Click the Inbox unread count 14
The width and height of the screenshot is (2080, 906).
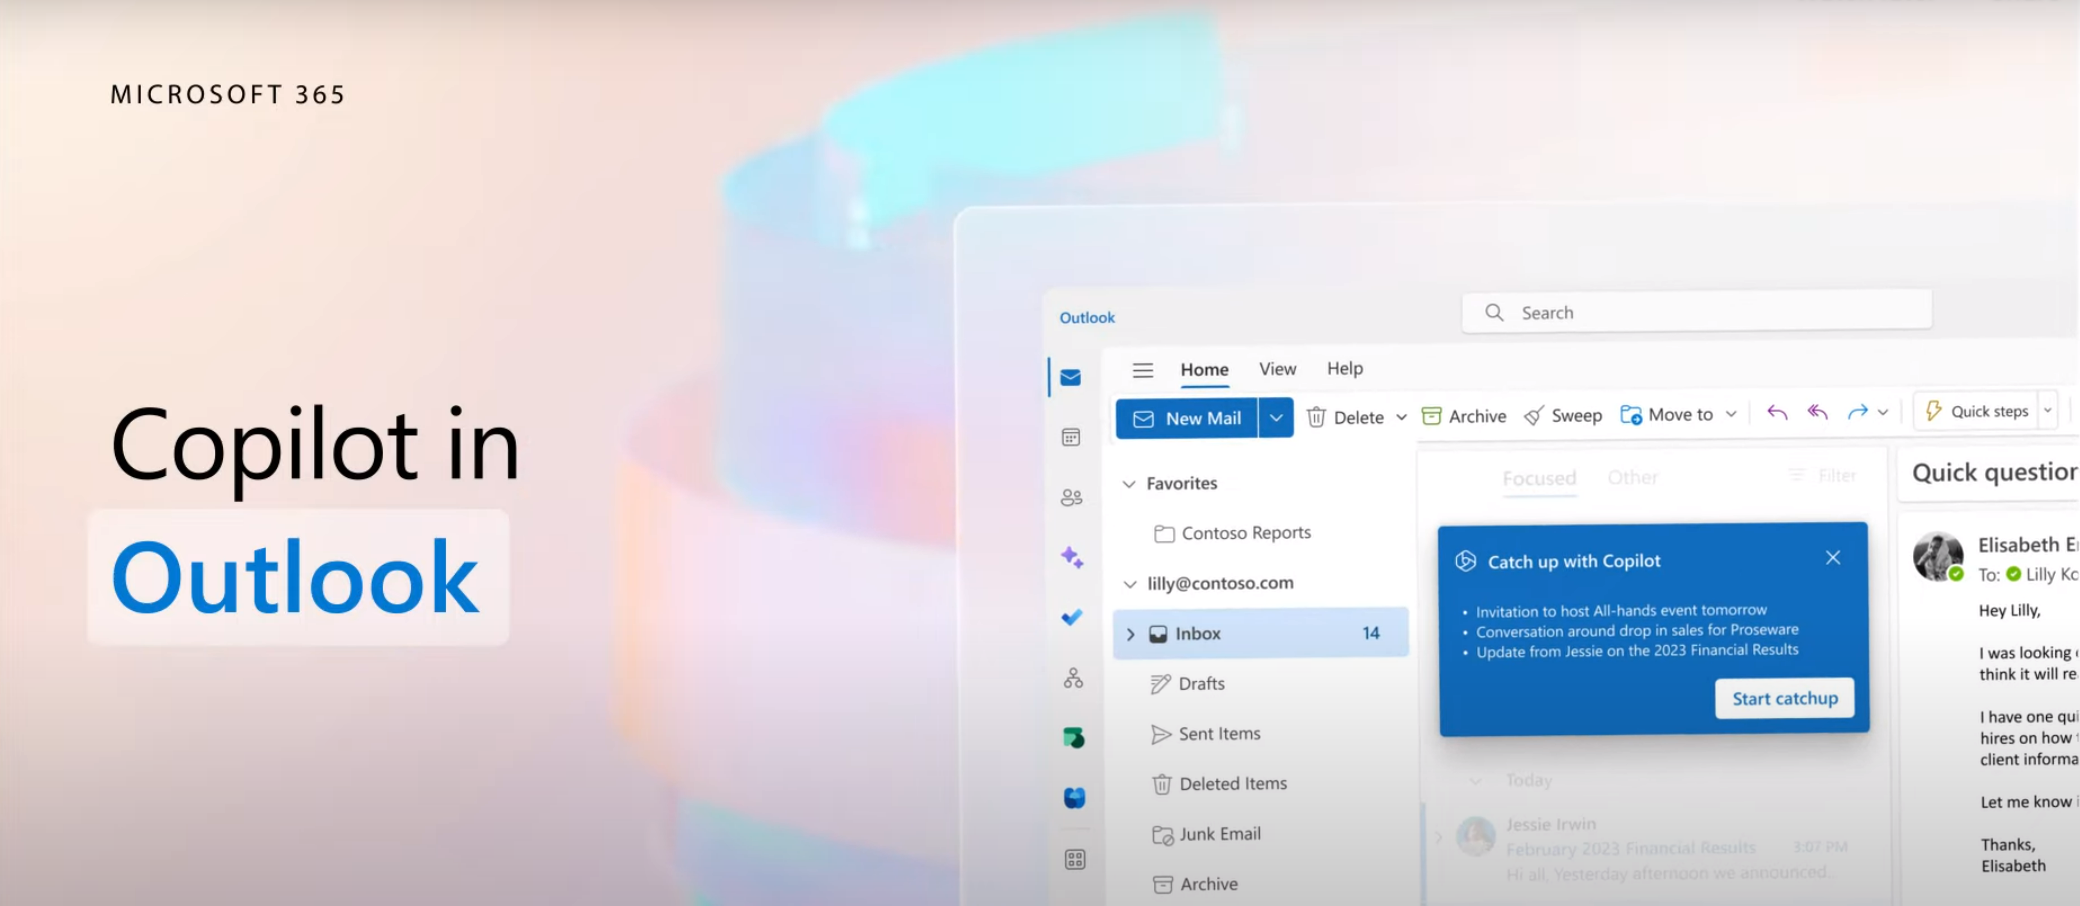pyautogui.click(x=1371, y=633)
